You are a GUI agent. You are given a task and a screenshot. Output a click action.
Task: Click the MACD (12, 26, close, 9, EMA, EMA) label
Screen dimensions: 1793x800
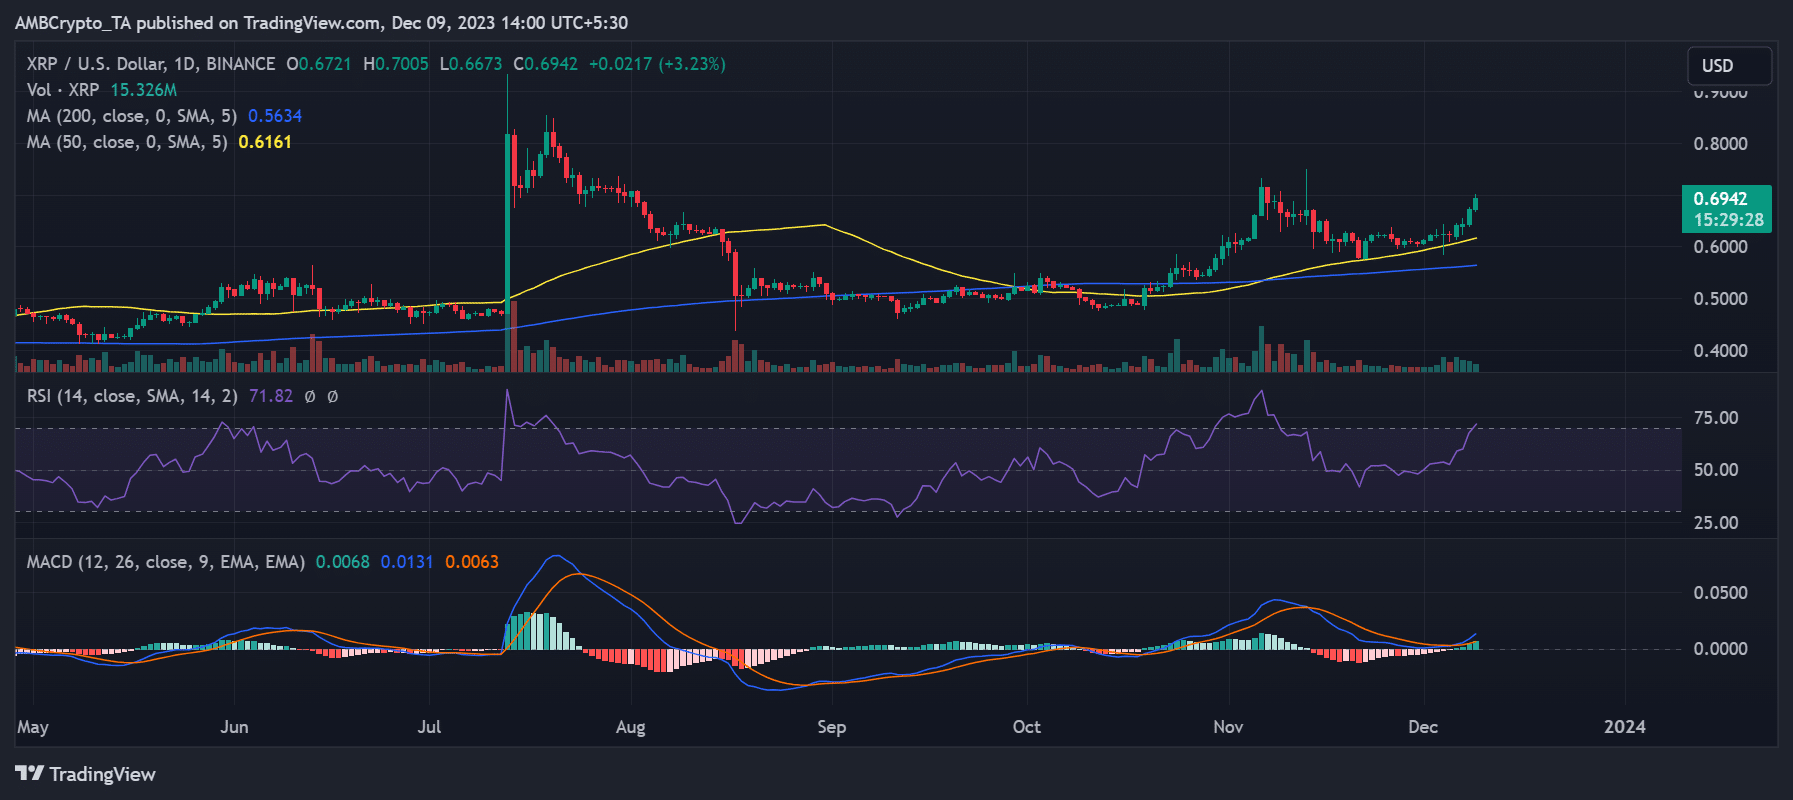166,562
